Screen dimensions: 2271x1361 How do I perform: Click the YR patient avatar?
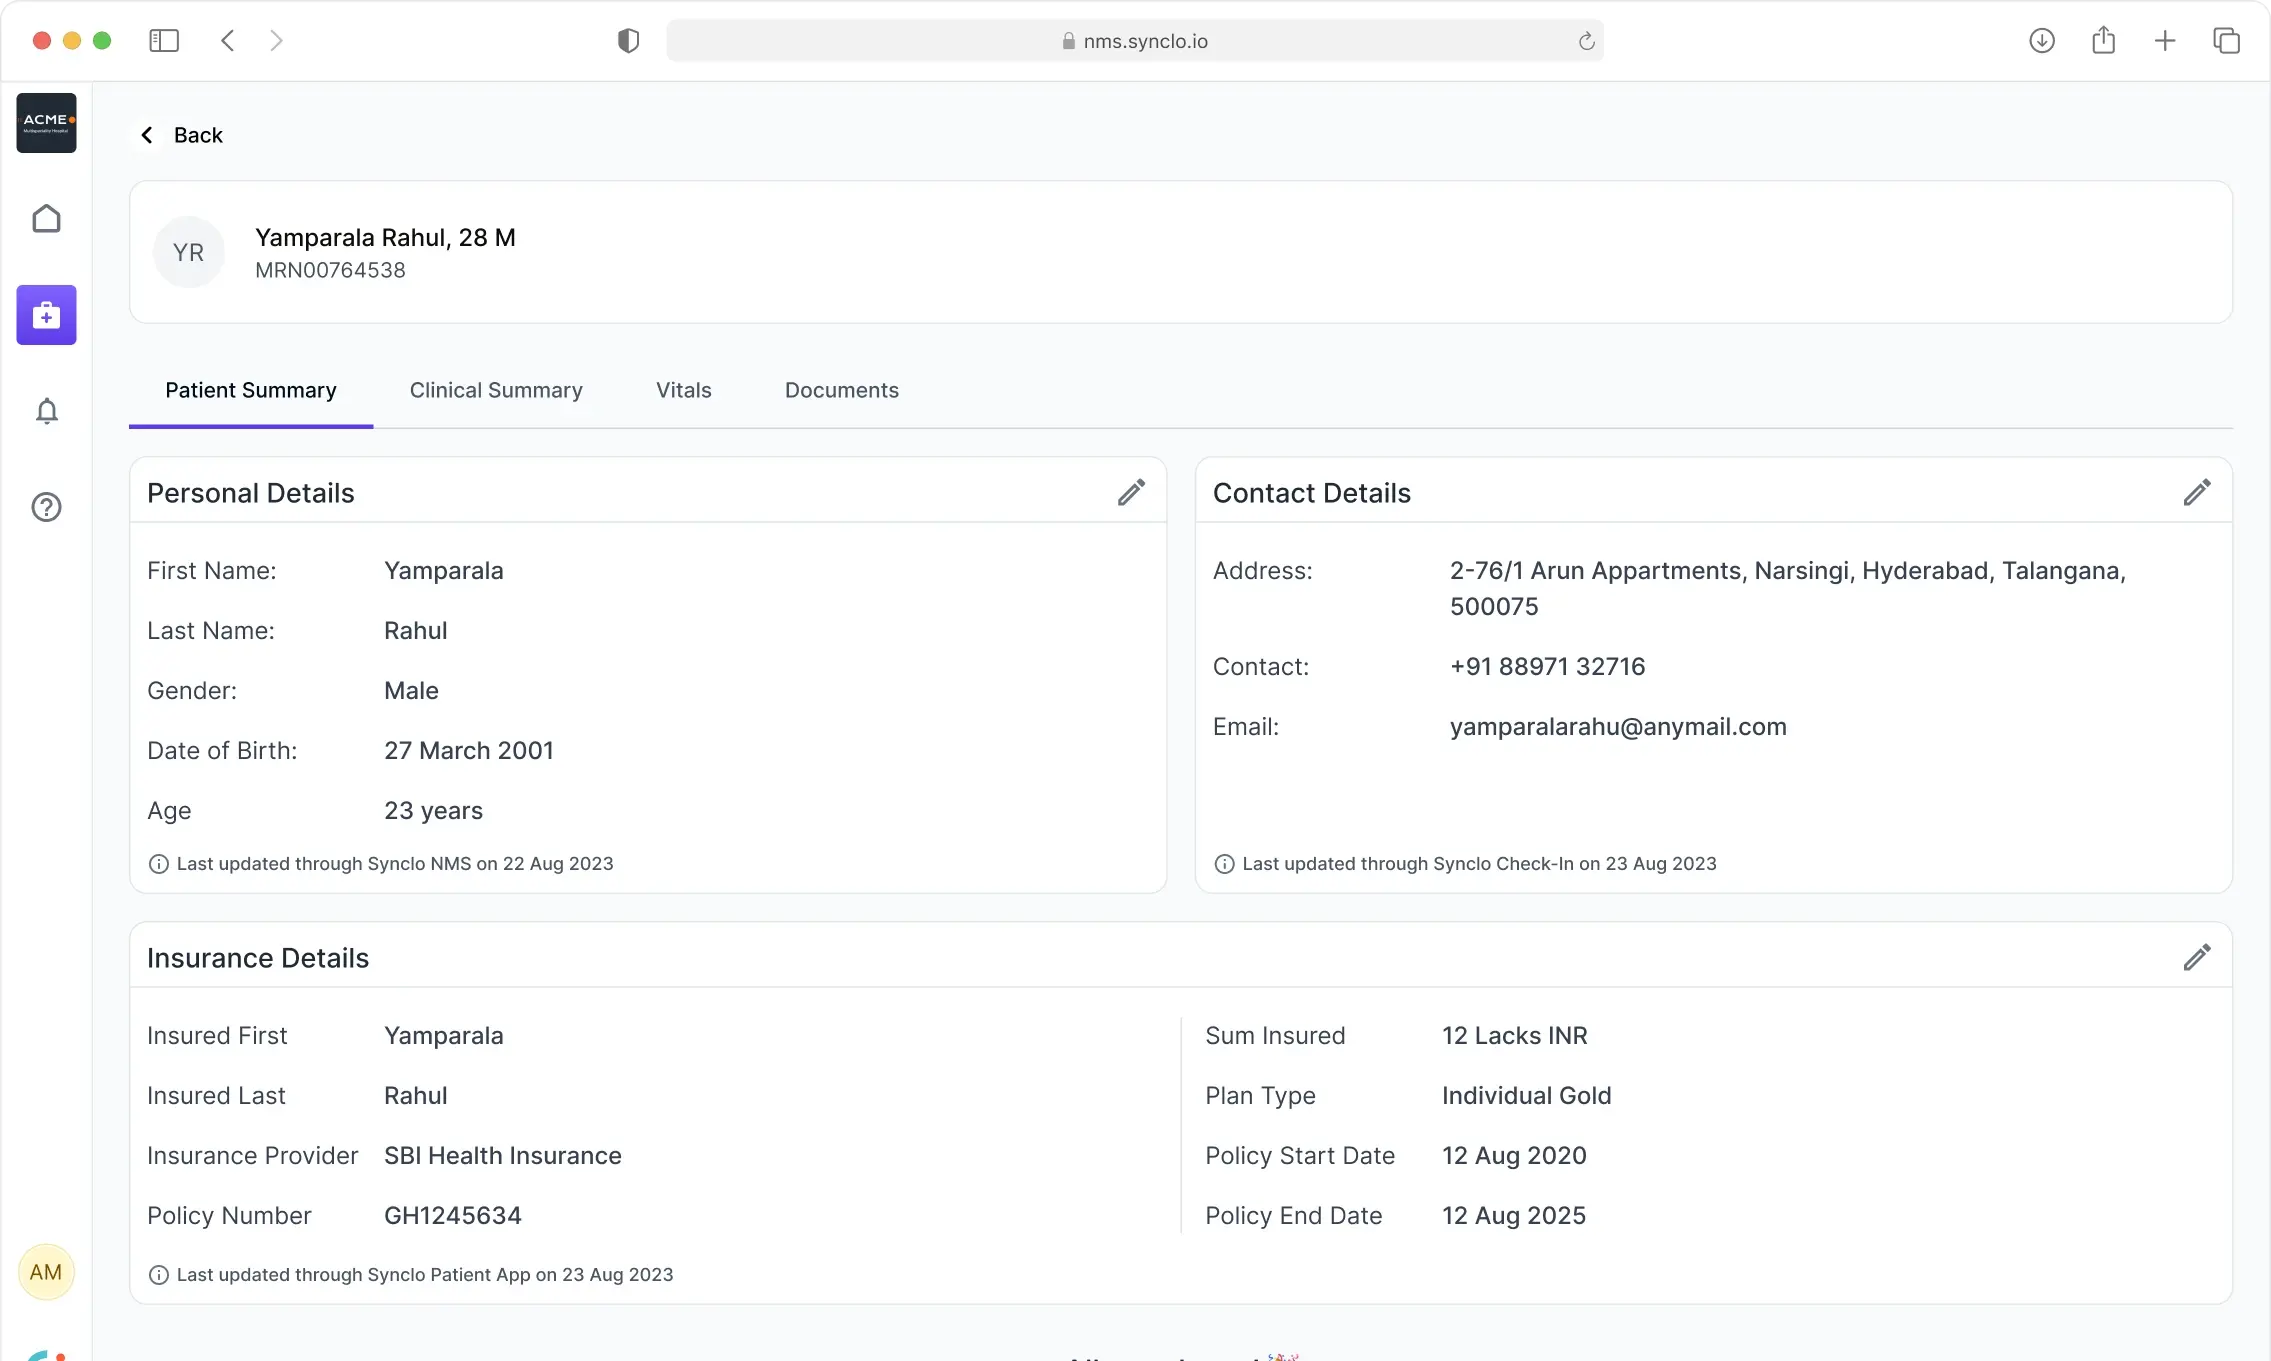click(189, 252)
